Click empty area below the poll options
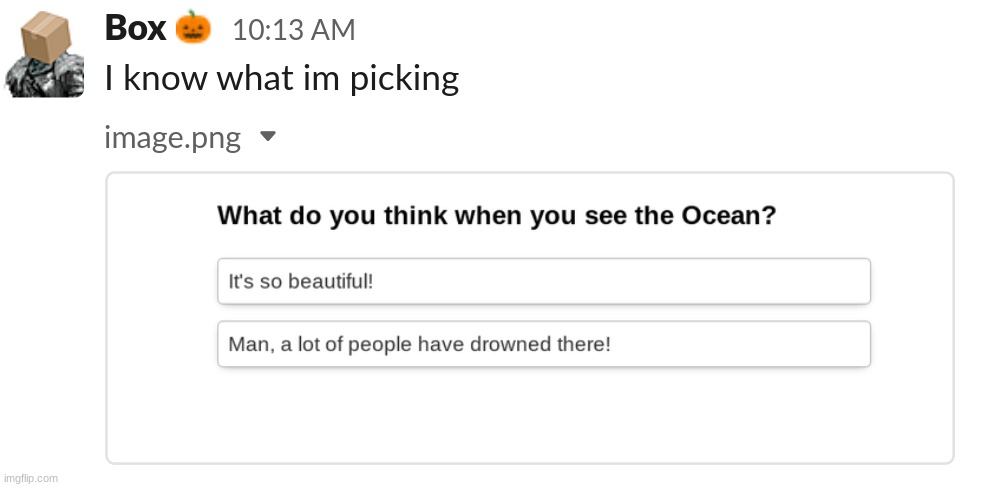The width and height of the screenshot is (988, 487). click(x=530, y=415)
